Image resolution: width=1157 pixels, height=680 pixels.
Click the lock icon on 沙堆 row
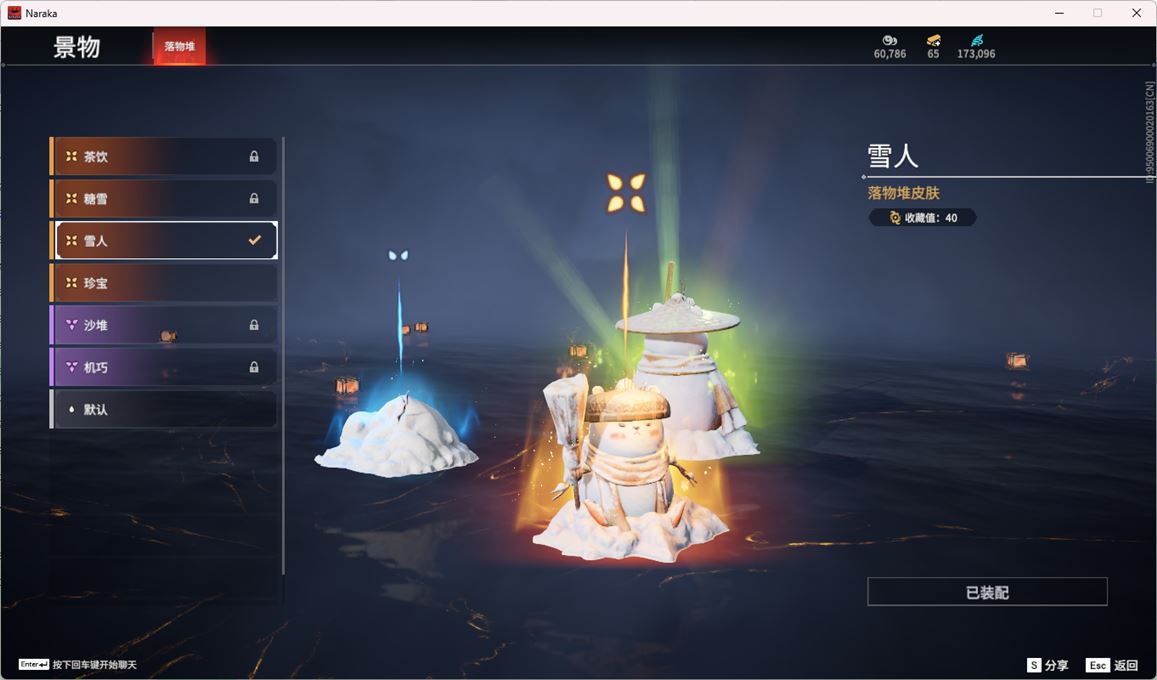(254, 325)
